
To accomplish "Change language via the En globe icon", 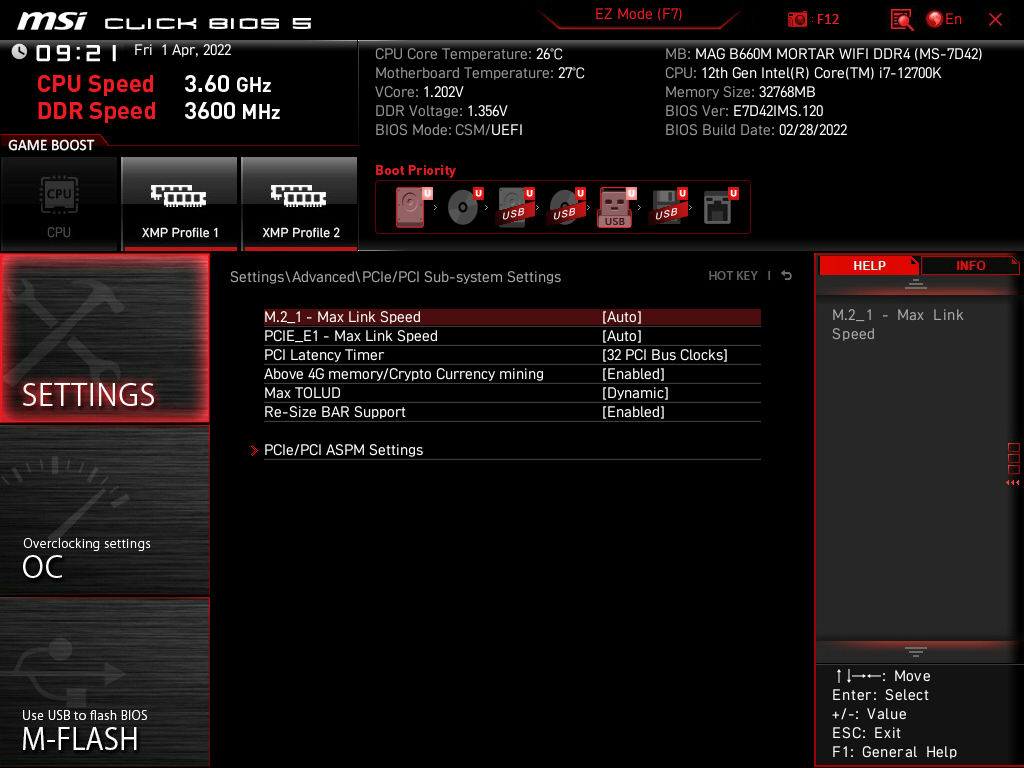I will point(944,20).
